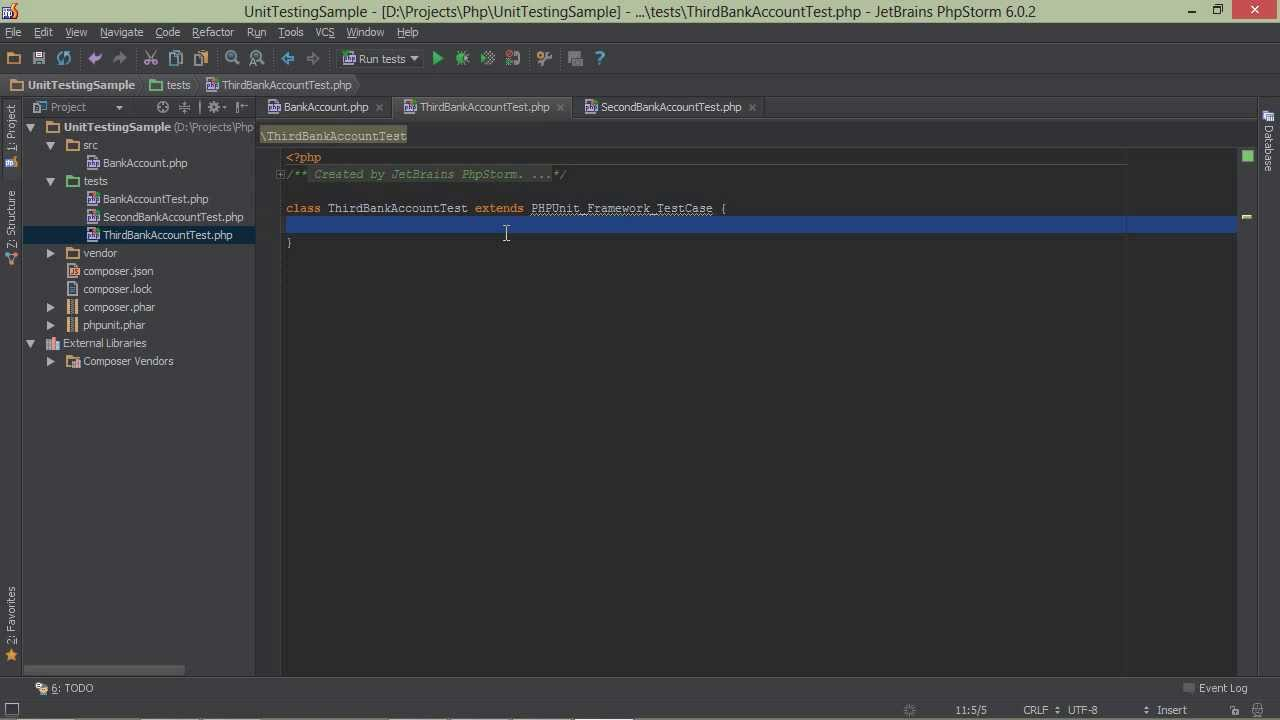This screenshot has height=720, width=1280.
Task: Click the Redo arrow in toolbar
Action: click(x=120, y=59)
